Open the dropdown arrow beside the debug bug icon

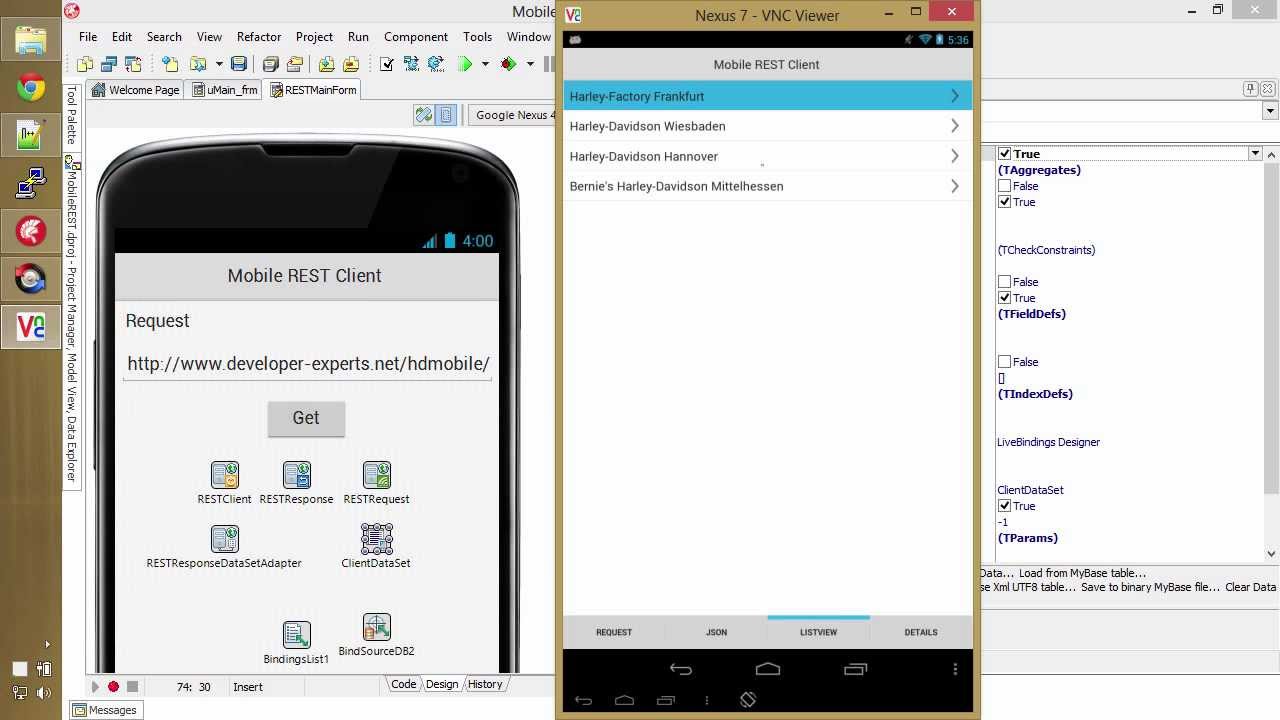(x=530, y=64)
